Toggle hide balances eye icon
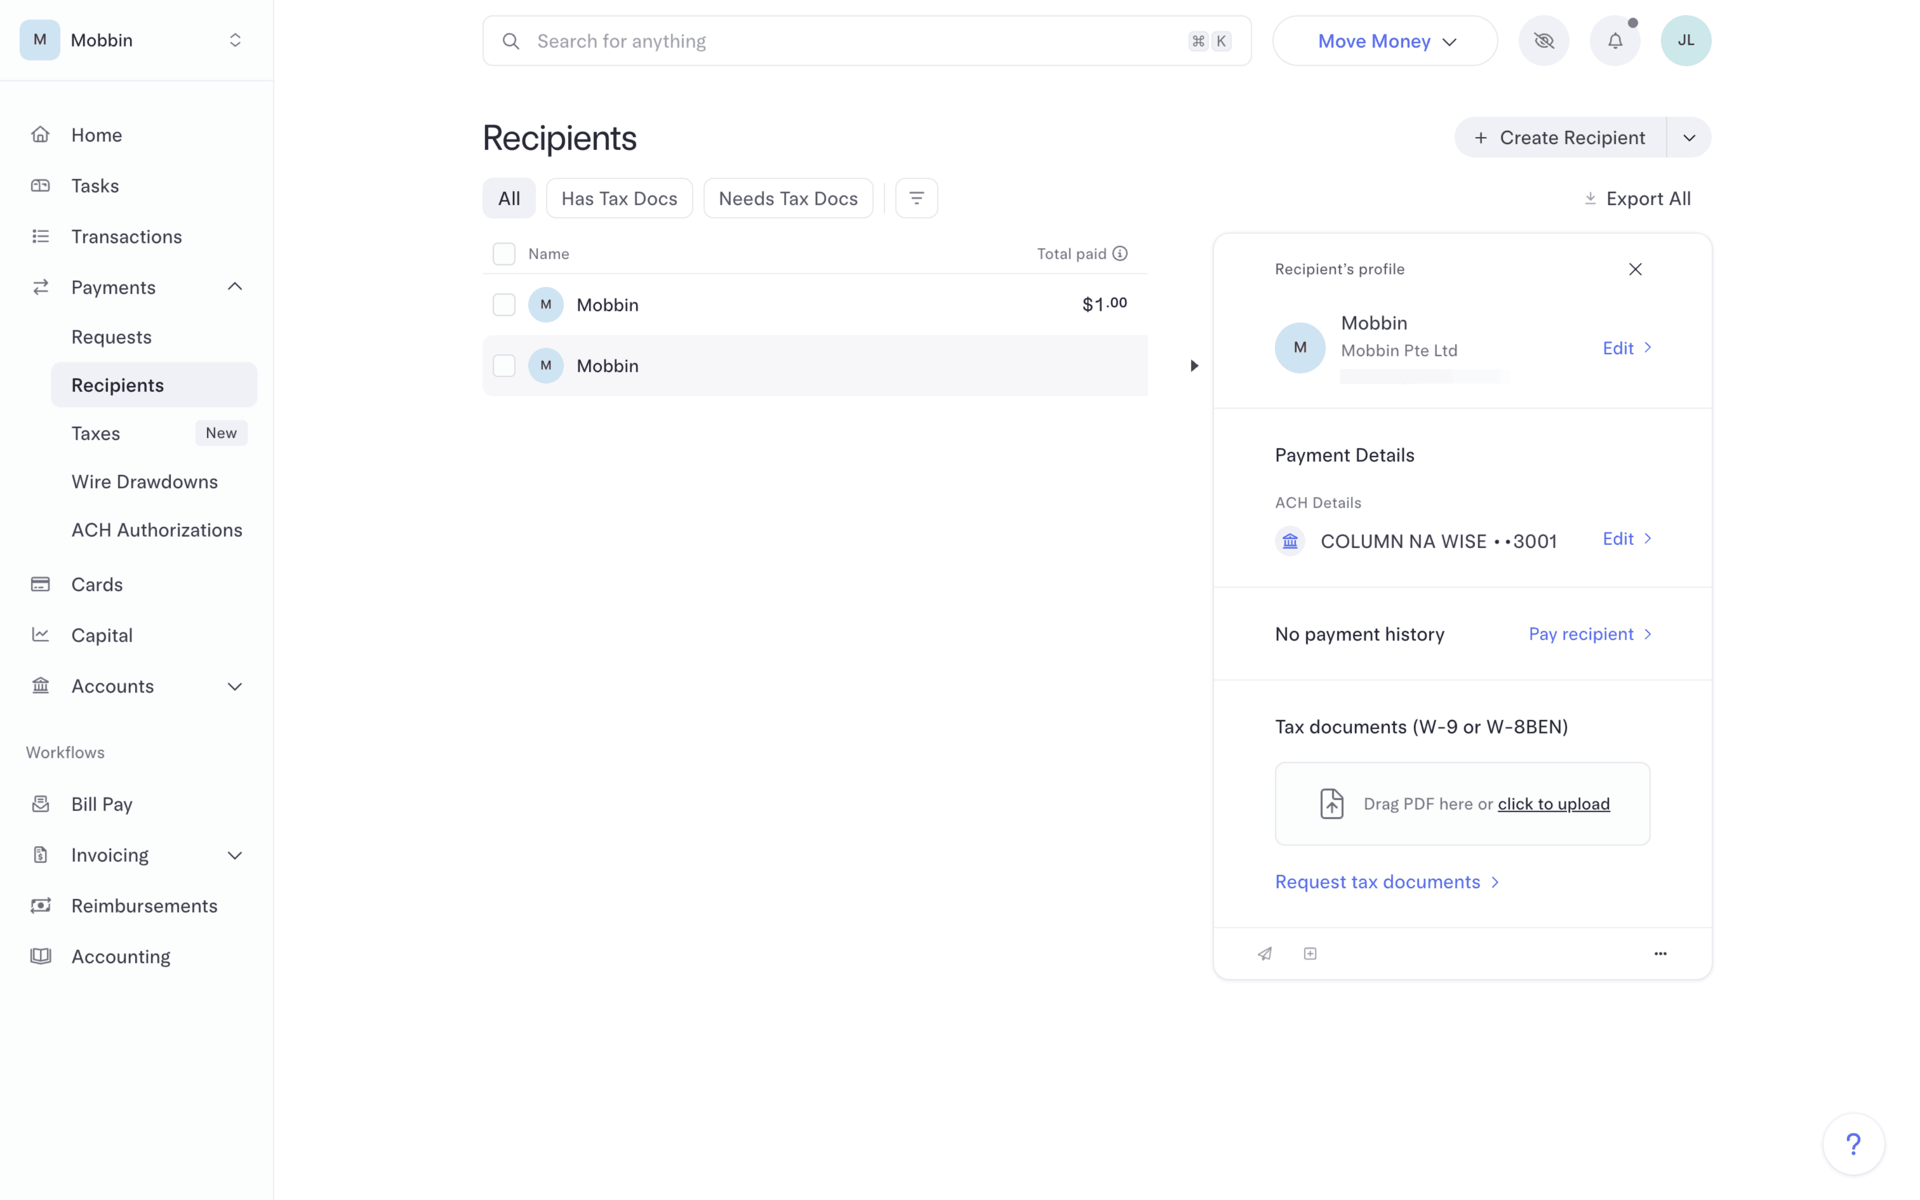1920x1200 pixels. click(x=1544, y=41)
